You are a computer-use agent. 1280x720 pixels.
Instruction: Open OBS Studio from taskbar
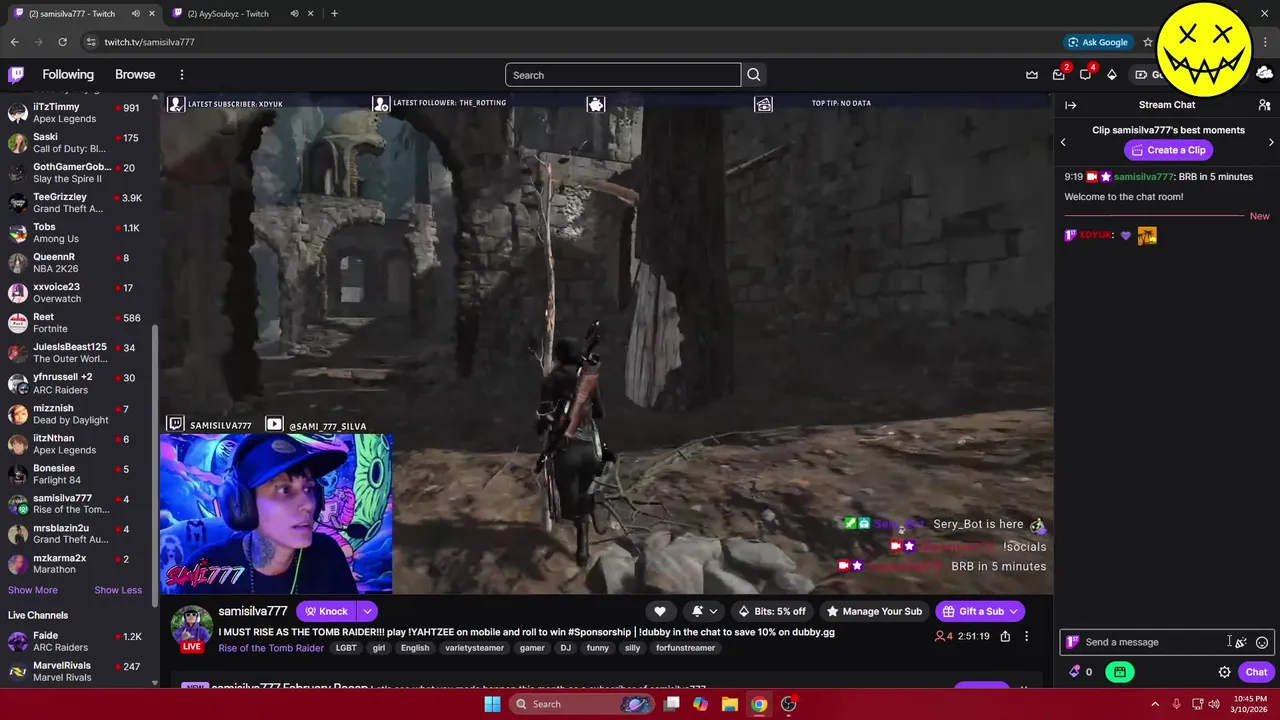(788, 704)
